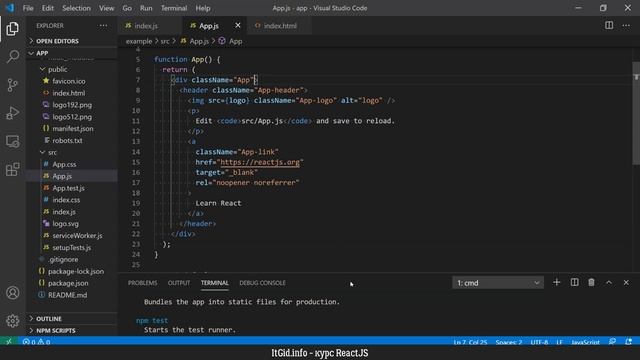Open logo.svg in file explorer
The image size is (640, 360).
(x=65, y=224)
